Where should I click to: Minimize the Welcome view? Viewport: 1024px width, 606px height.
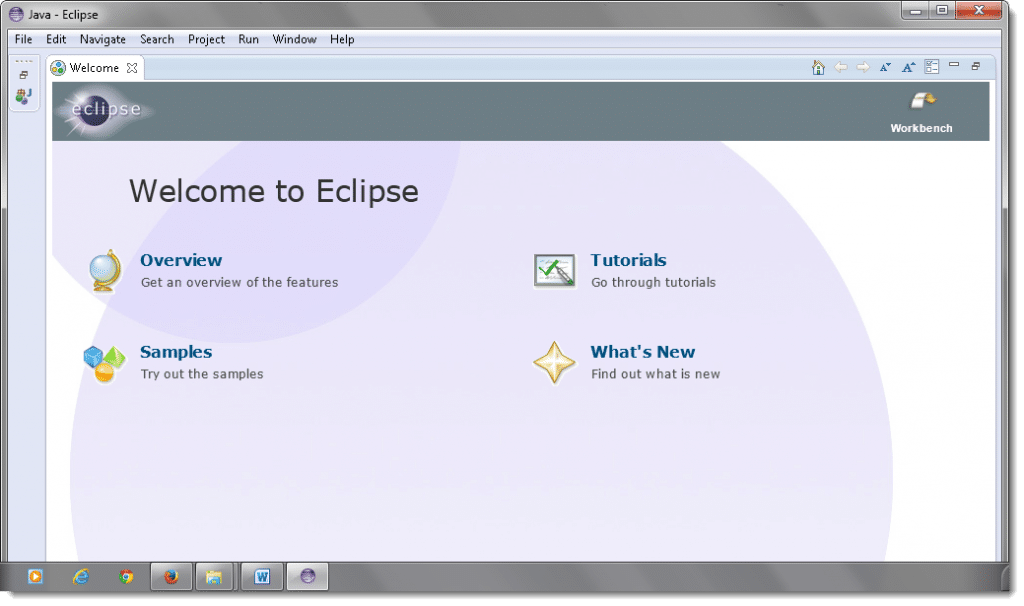click(954, 65)
